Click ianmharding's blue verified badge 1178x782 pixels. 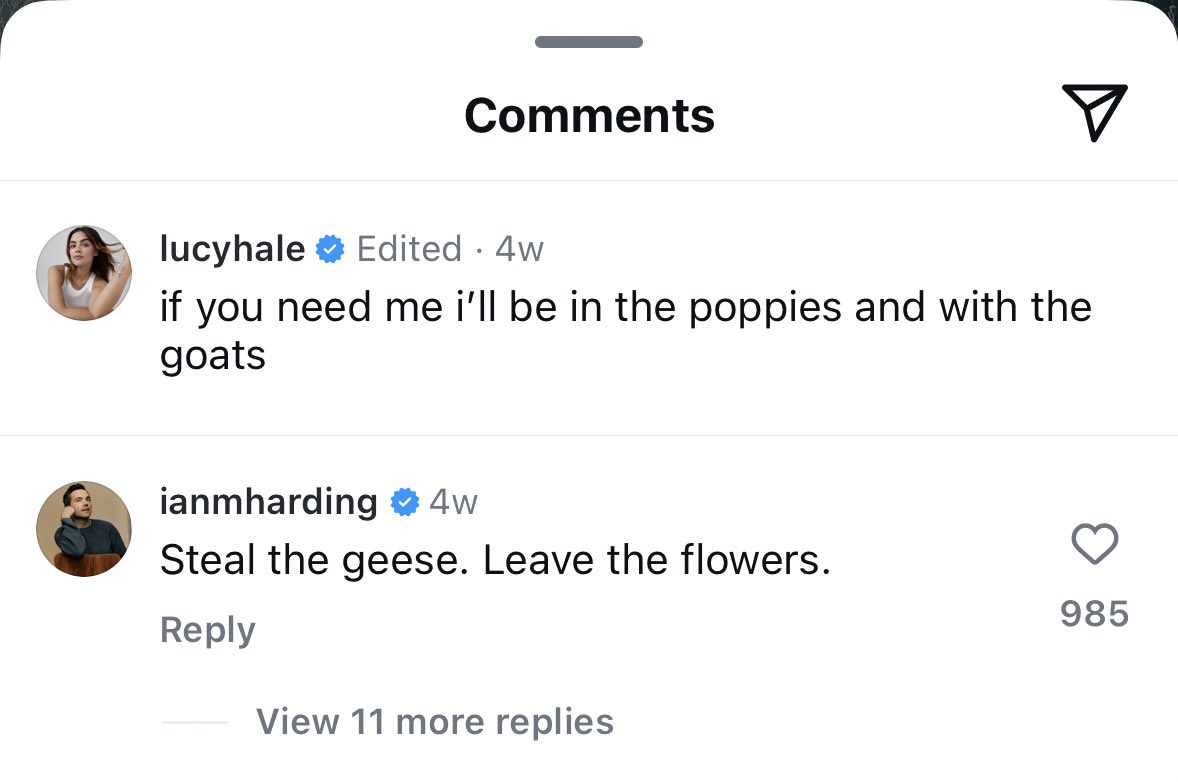point(405,502)
